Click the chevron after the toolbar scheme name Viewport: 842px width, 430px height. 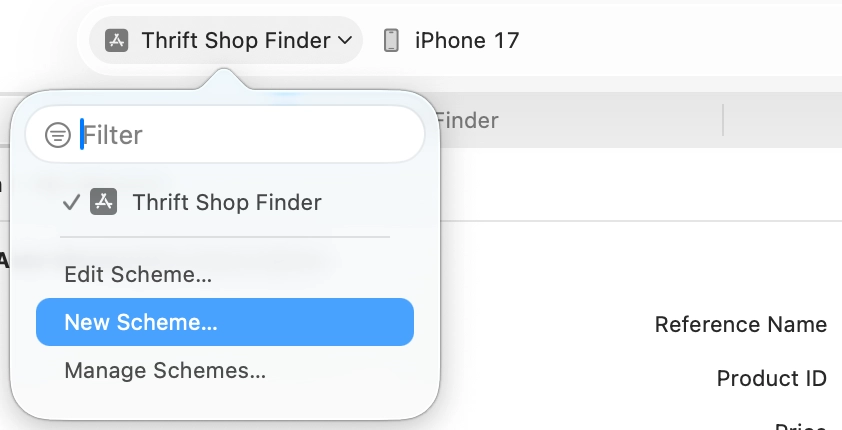point(345,41)
